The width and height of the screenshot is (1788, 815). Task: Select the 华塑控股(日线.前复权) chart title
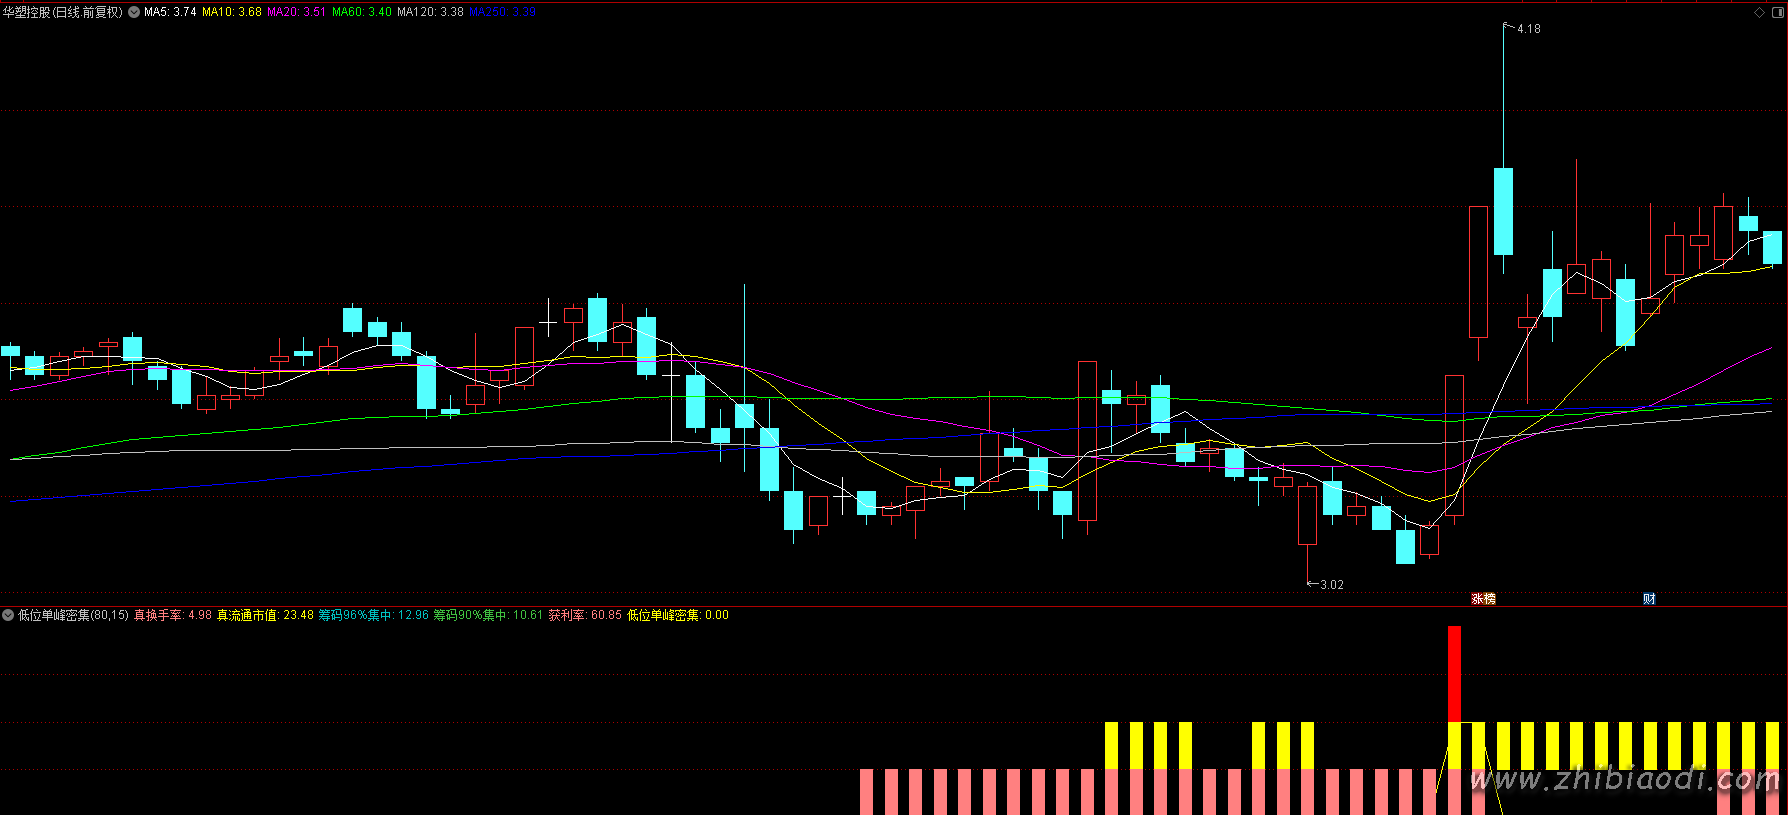pyautogui.click(x=62, y=12)
